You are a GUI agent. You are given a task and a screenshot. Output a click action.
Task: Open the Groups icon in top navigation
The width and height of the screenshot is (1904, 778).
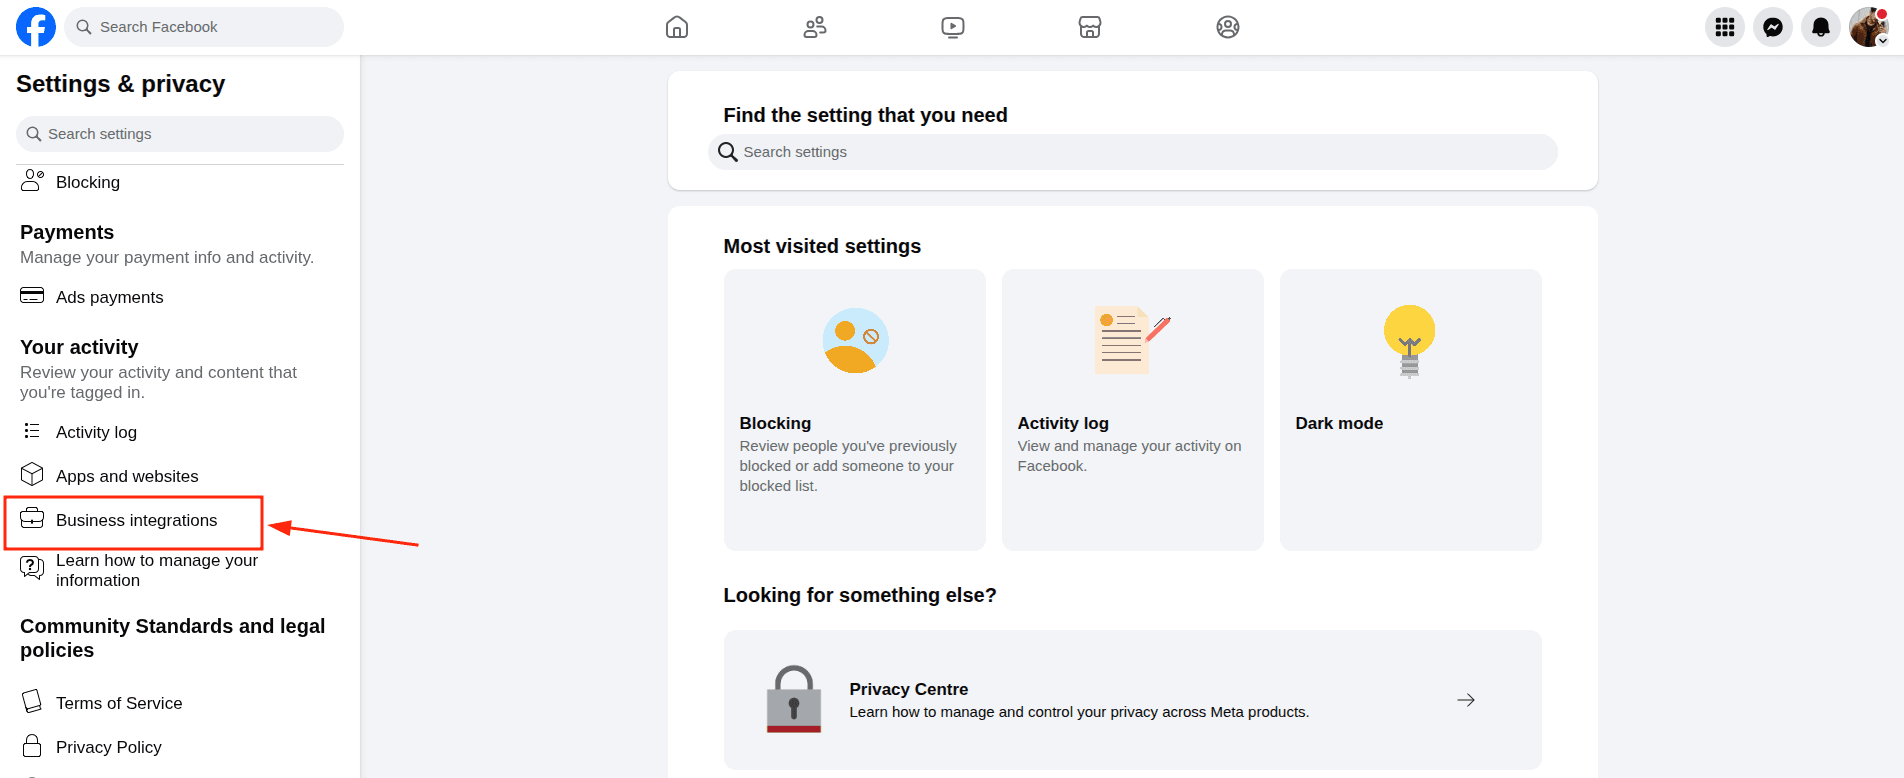click(x=1228, y=27)
